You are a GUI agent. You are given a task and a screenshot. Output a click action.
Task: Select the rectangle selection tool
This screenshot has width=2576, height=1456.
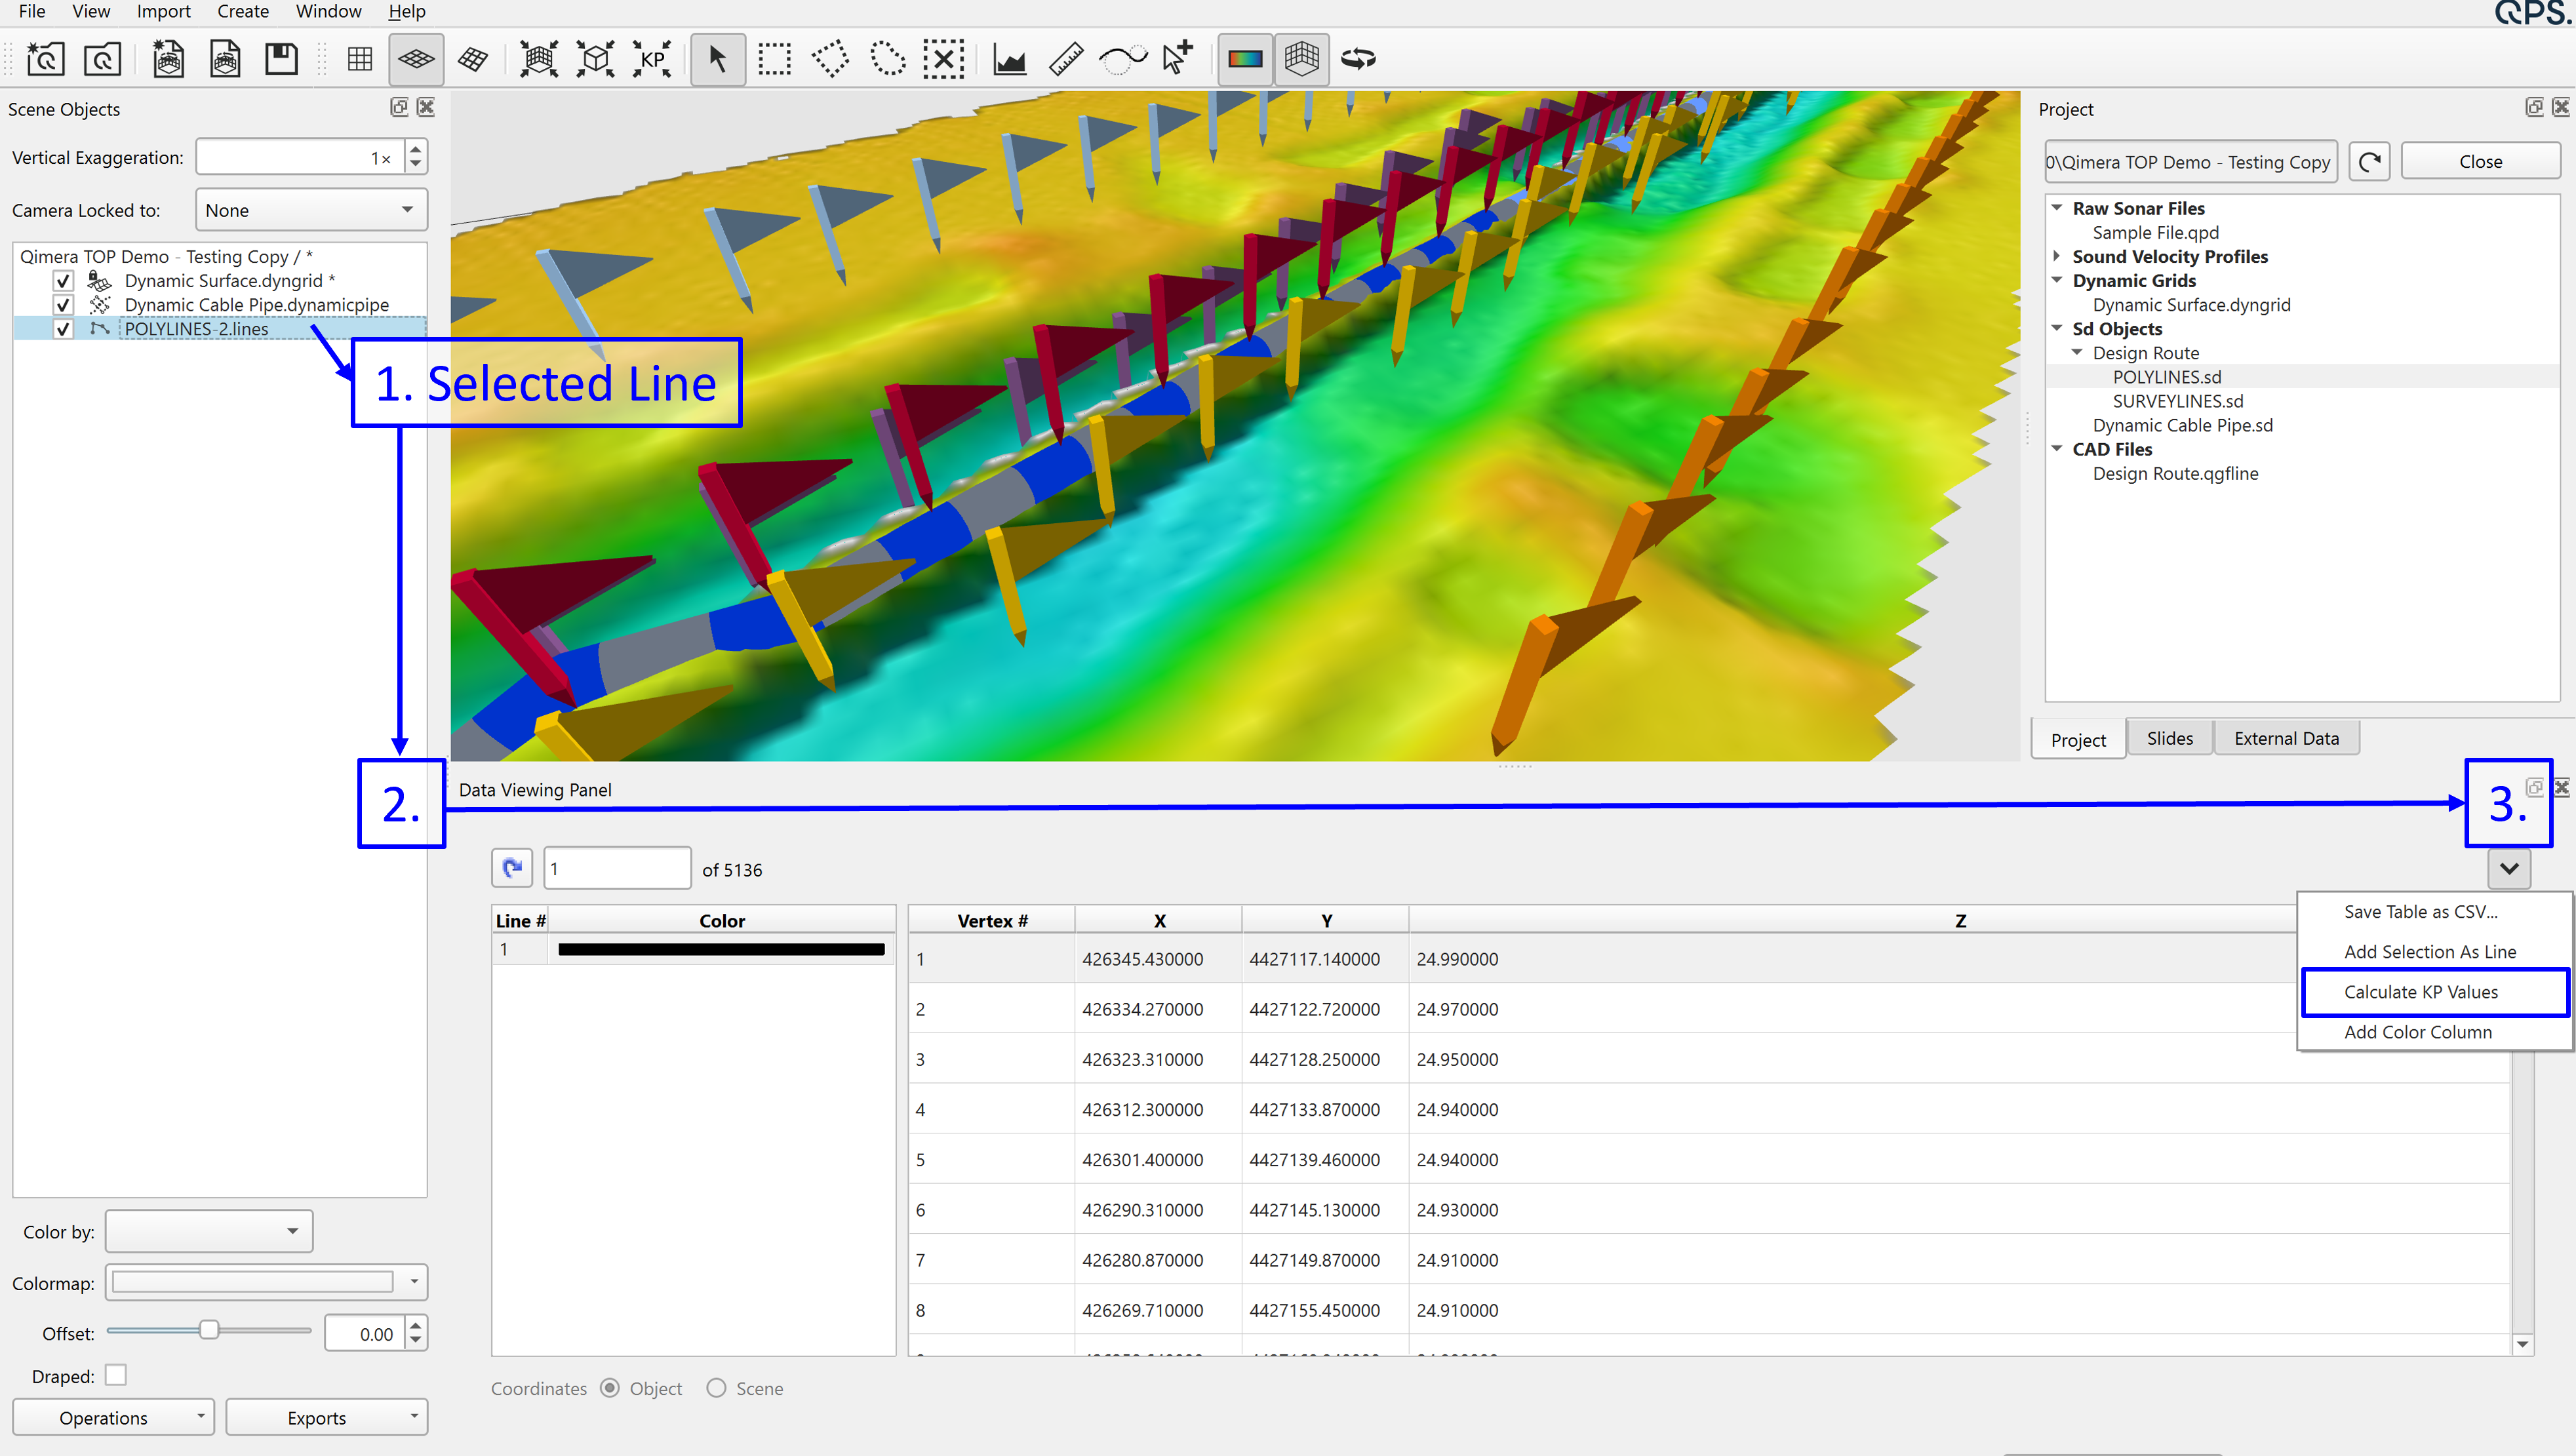(x=774, y=59)
